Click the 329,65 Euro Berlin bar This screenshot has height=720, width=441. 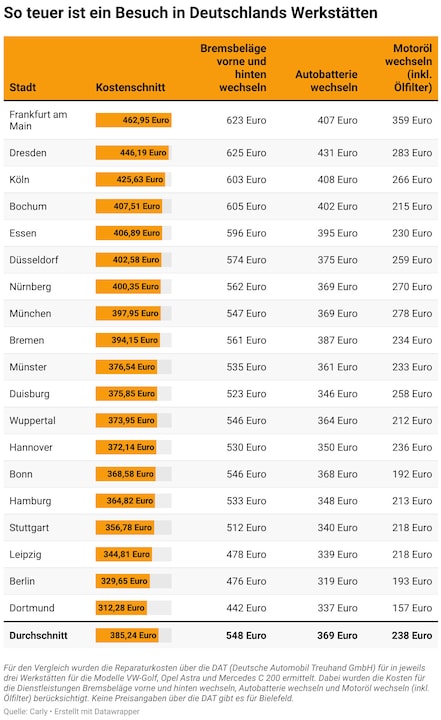point(123,581)
